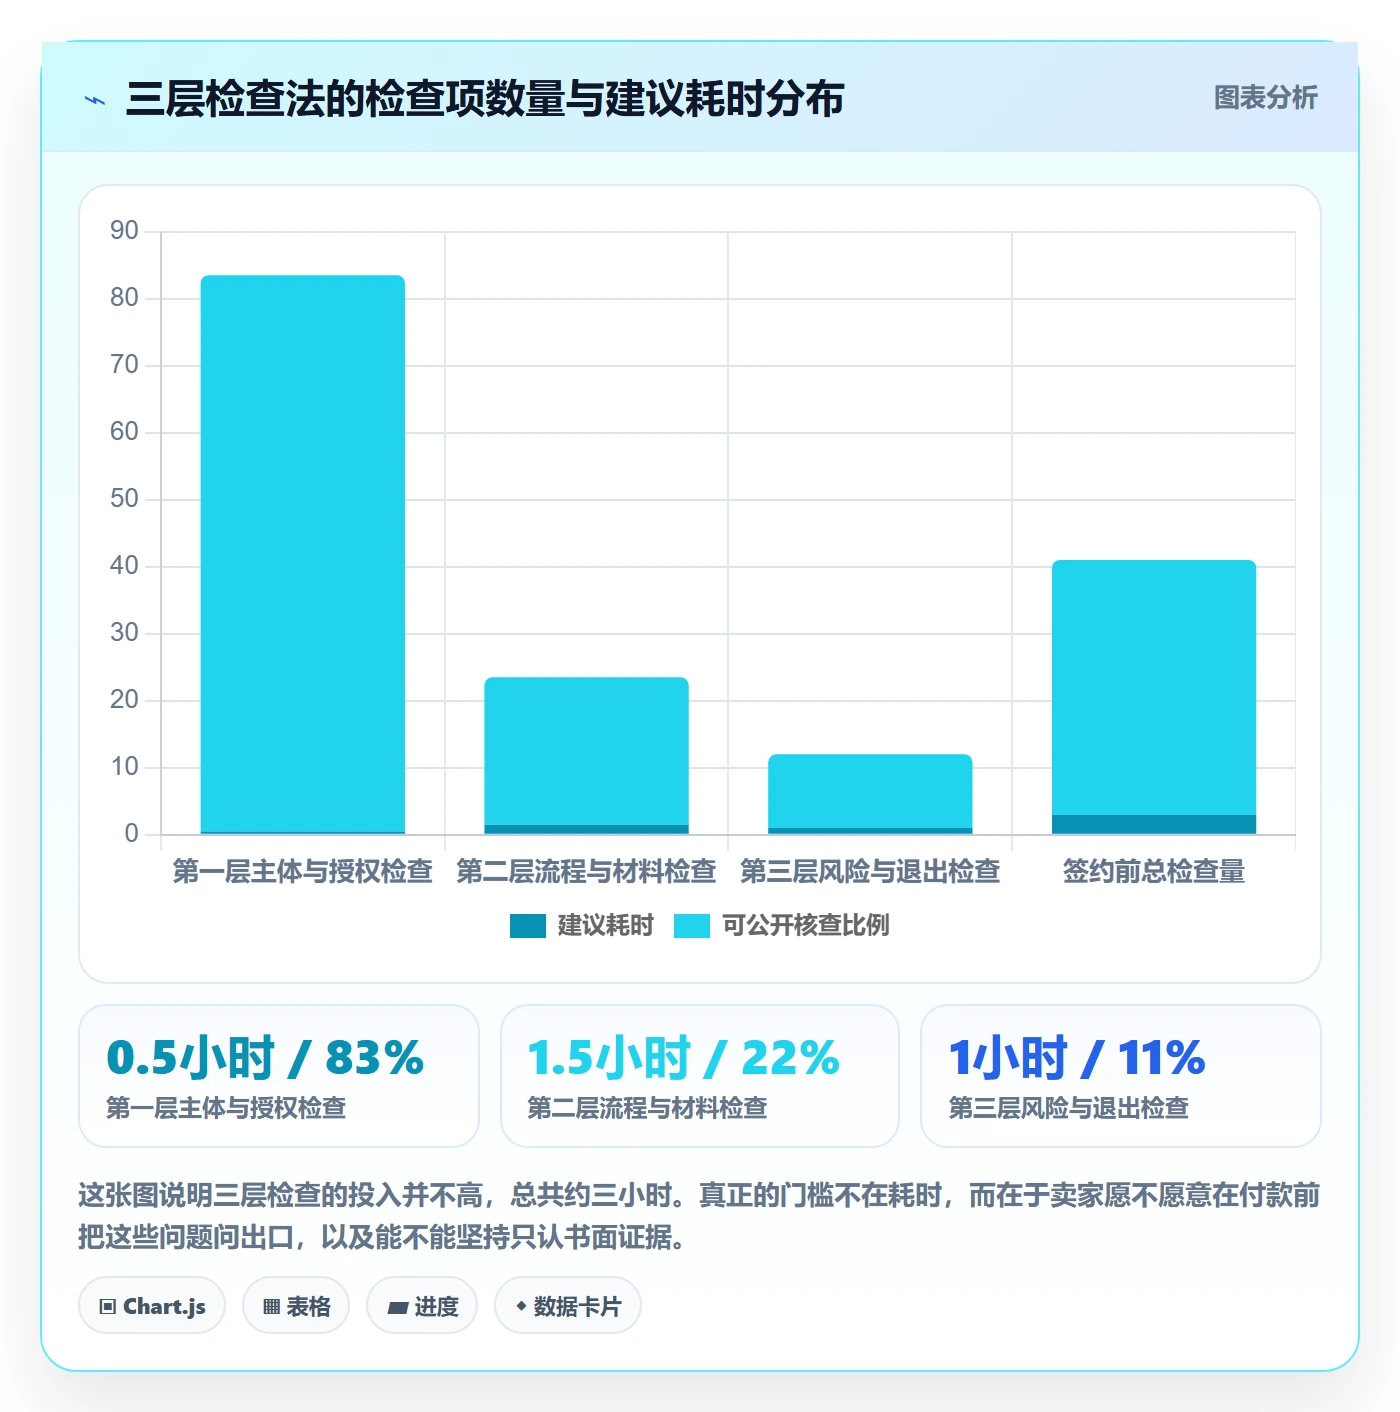Click the square icon in Chart.js chip

tap(108, 1307)
